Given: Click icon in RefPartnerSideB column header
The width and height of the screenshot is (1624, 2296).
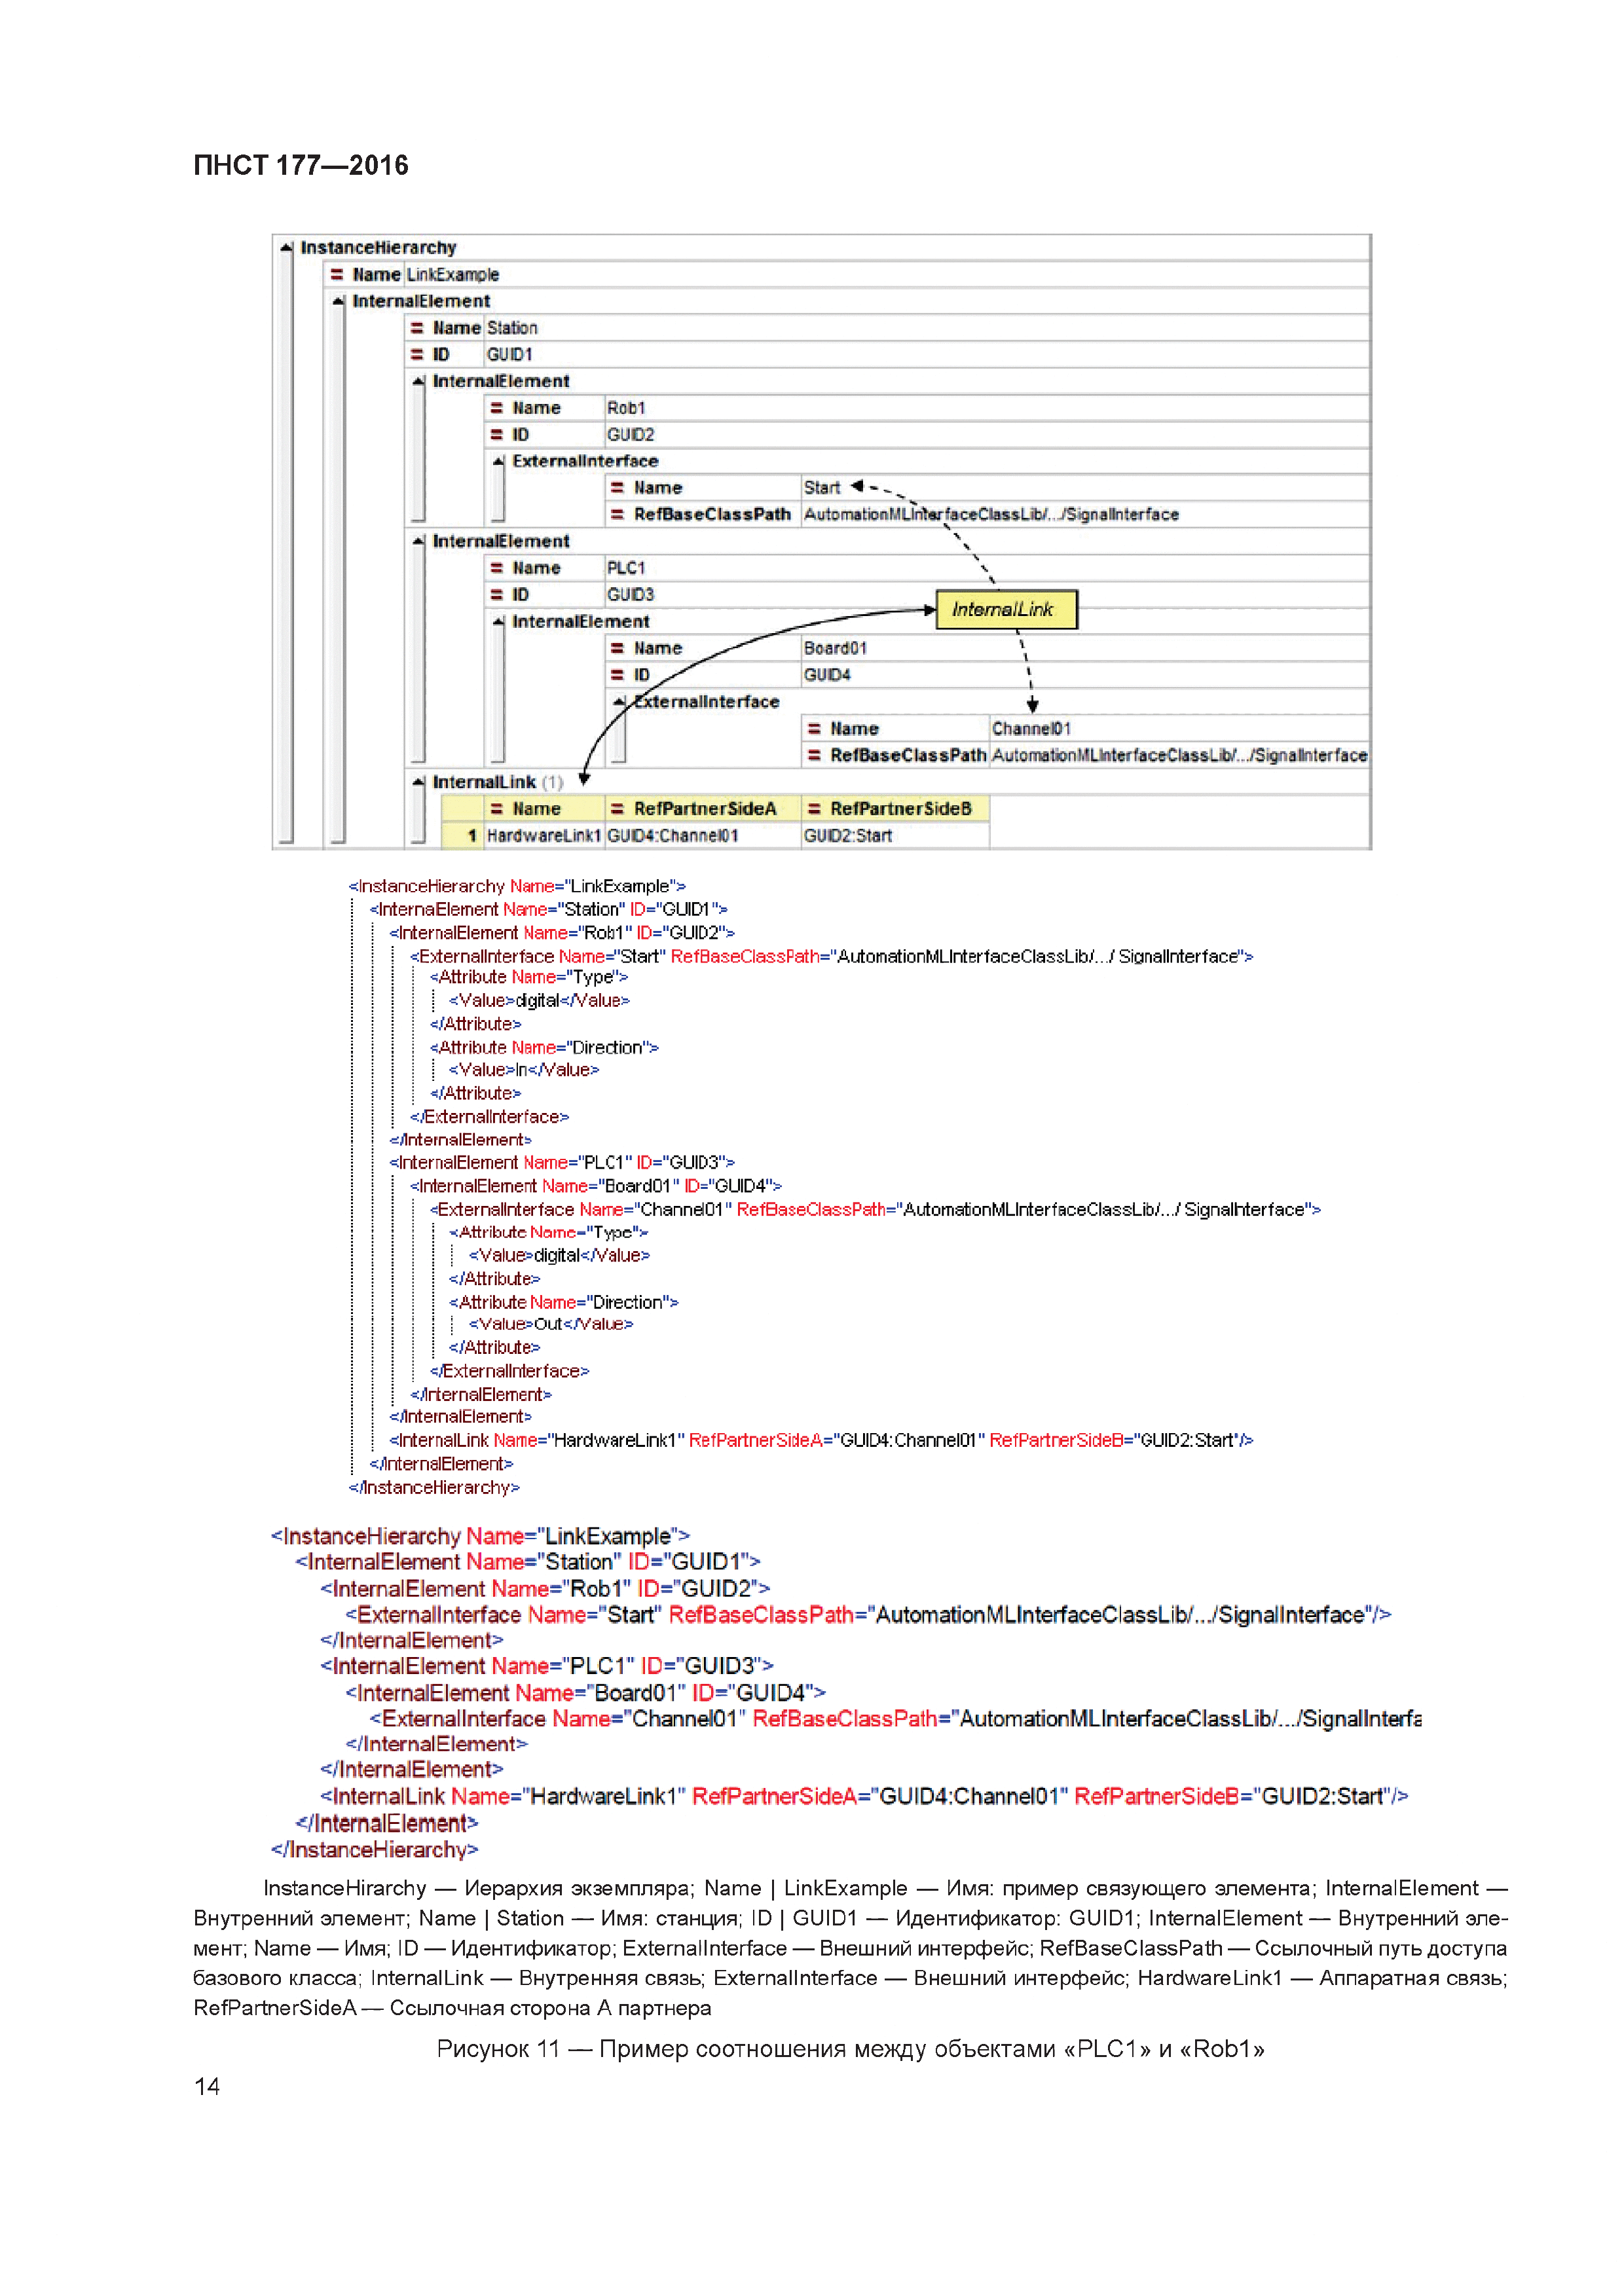Looking at the screenshot, I should [x=815, y=809].
